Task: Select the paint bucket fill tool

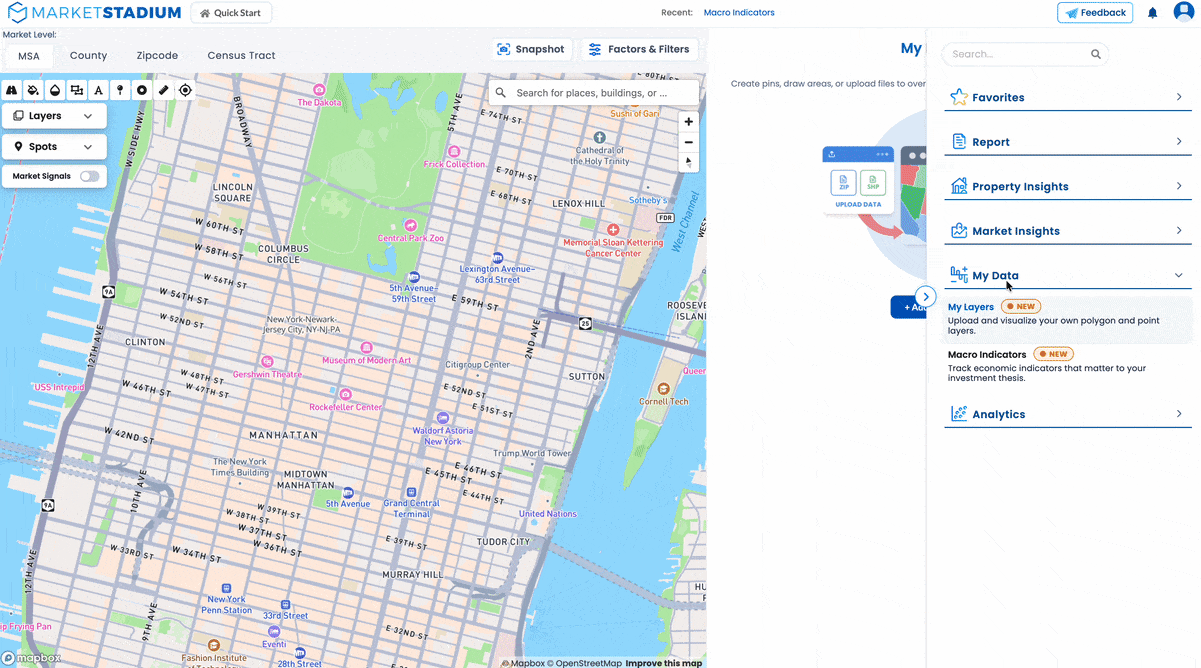Action: click(x=33, y=90)
